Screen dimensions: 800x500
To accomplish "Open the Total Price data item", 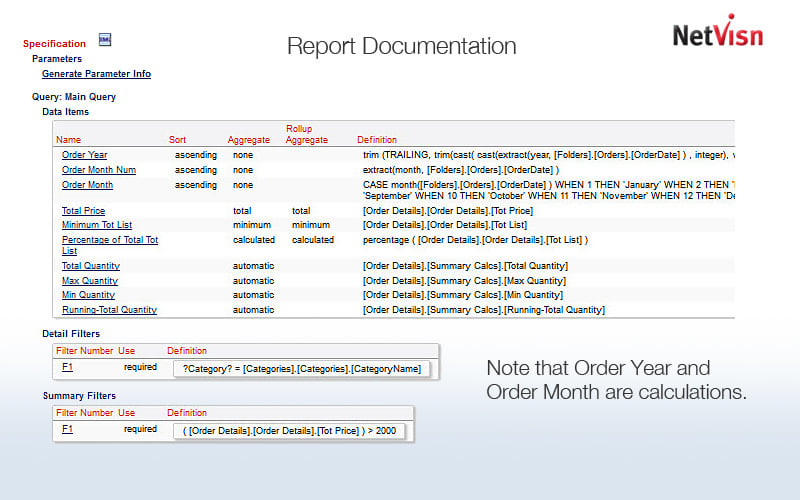I will point(83,211).
